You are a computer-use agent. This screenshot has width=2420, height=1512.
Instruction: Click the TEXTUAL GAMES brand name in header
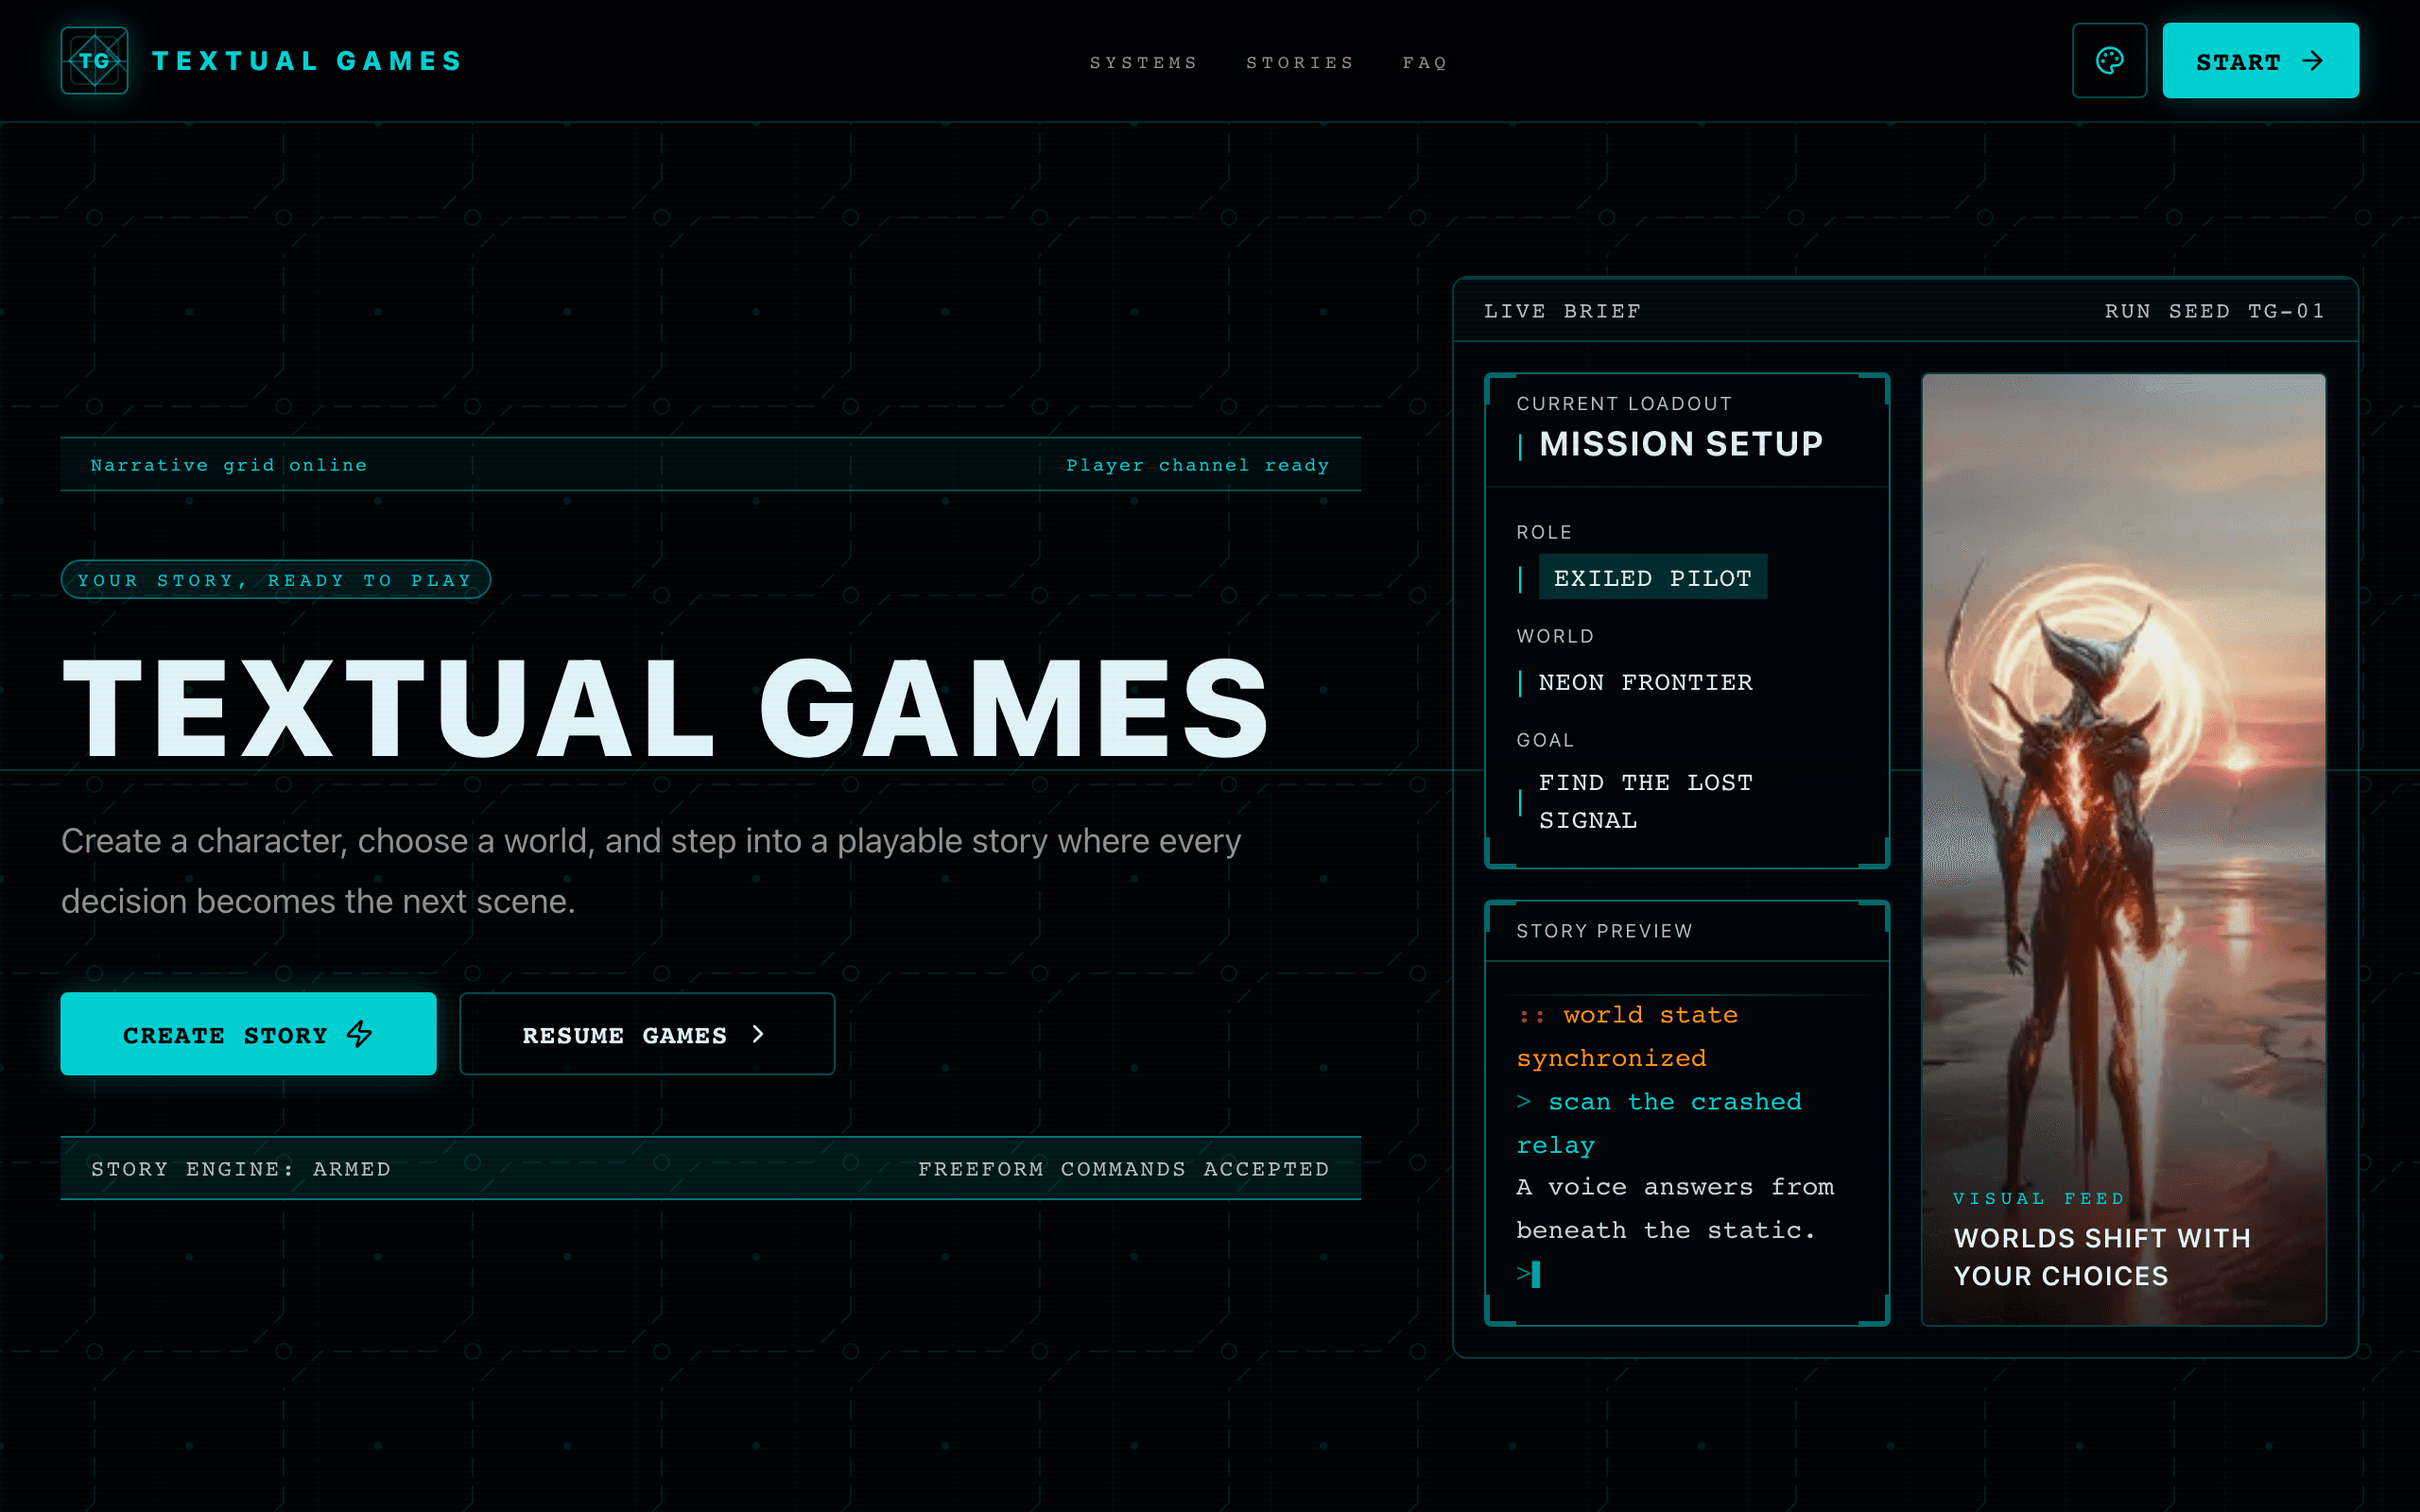[308, 61]
